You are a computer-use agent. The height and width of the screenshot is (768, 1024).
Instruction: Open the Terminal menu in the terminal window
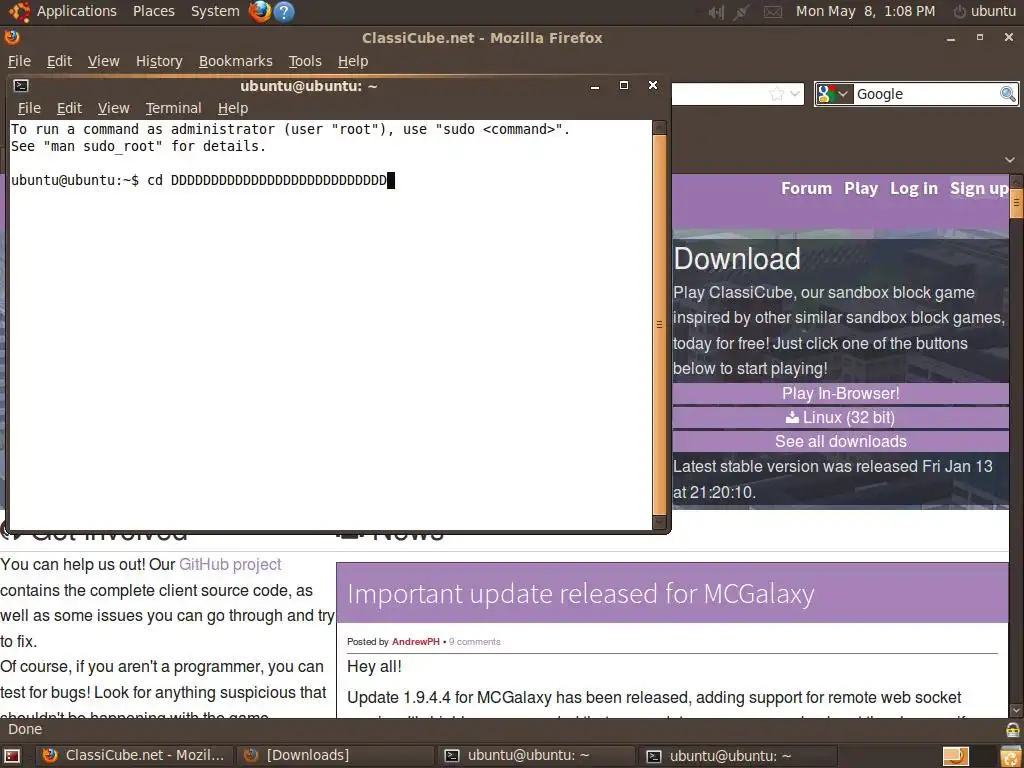173,108
